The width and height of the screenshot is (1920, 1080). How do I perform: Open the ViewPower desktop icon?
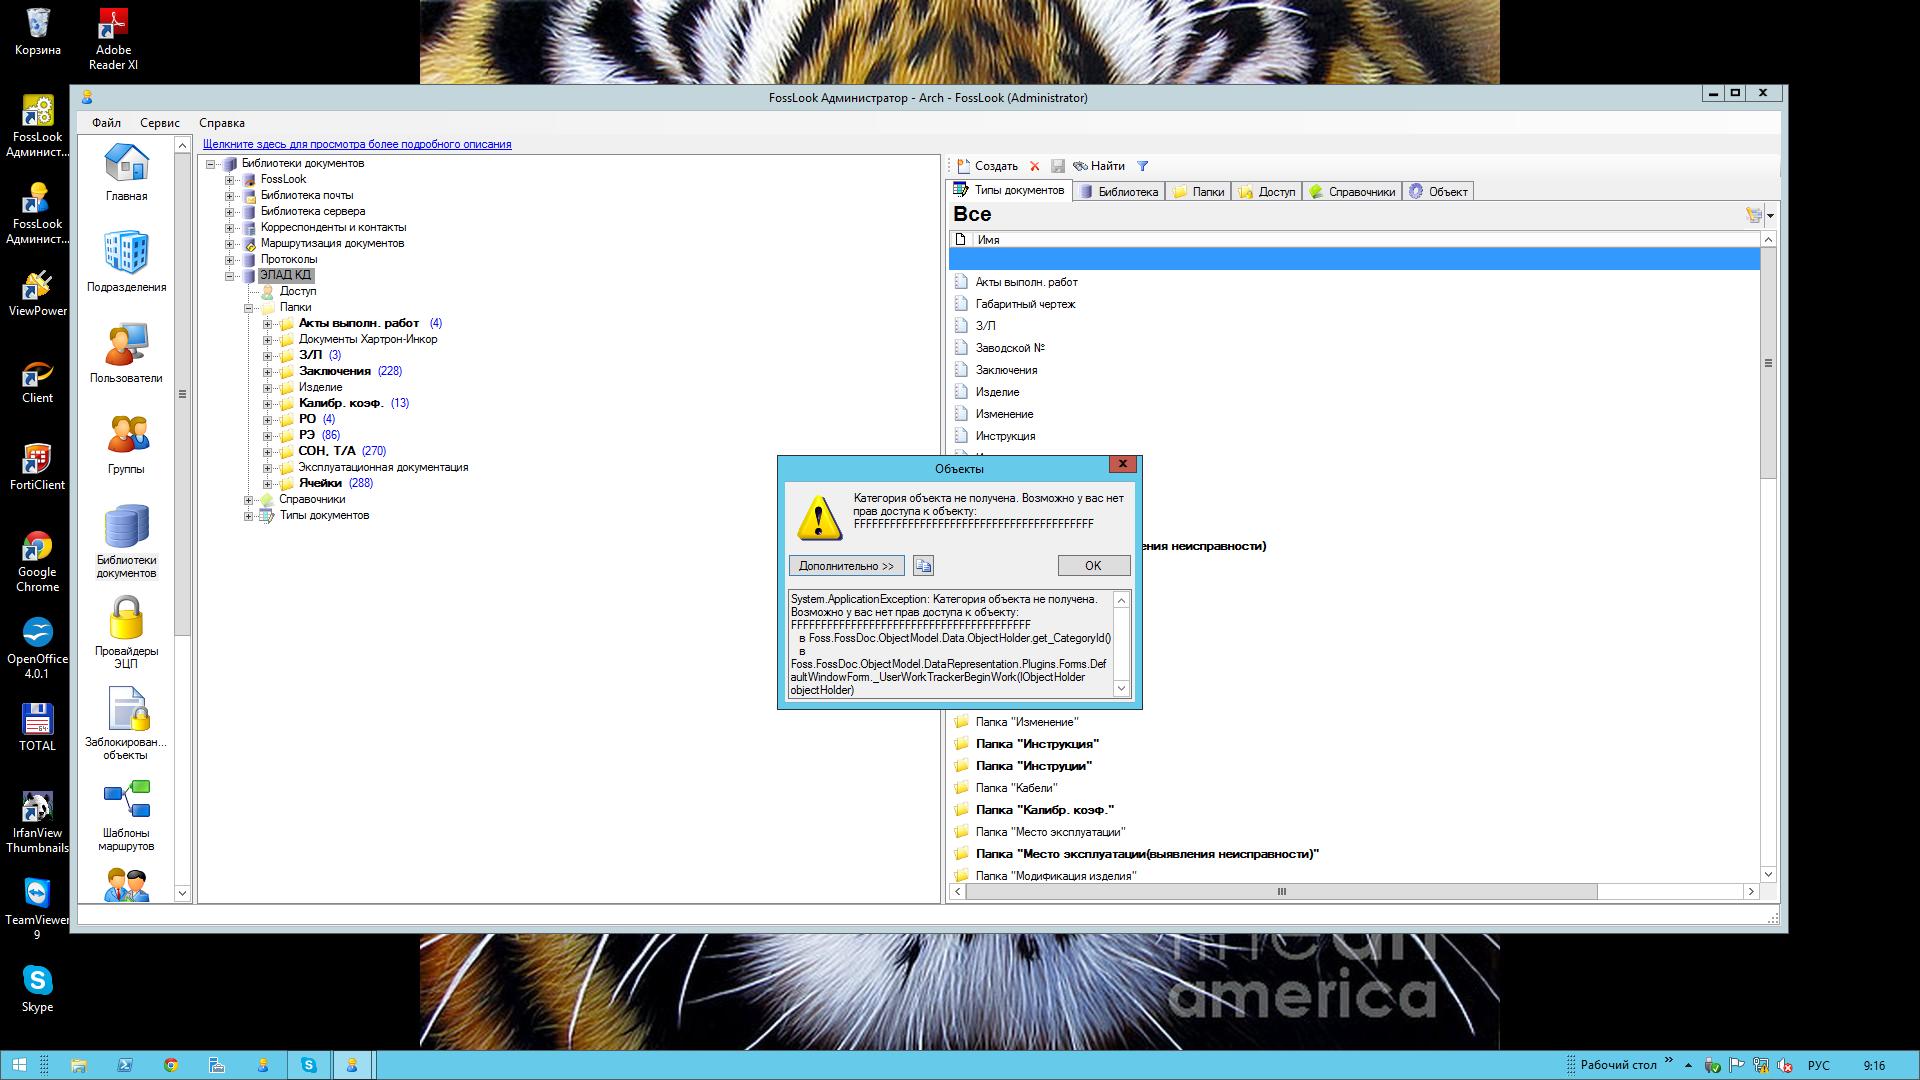[x=38, y=293]
